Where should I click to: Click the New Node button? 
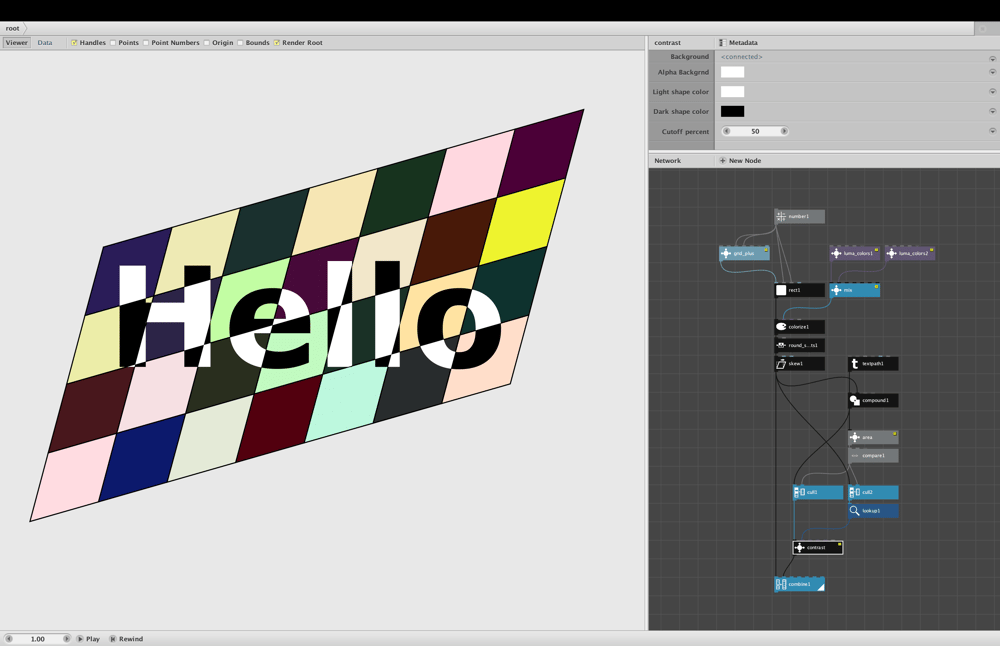(740, 161)
